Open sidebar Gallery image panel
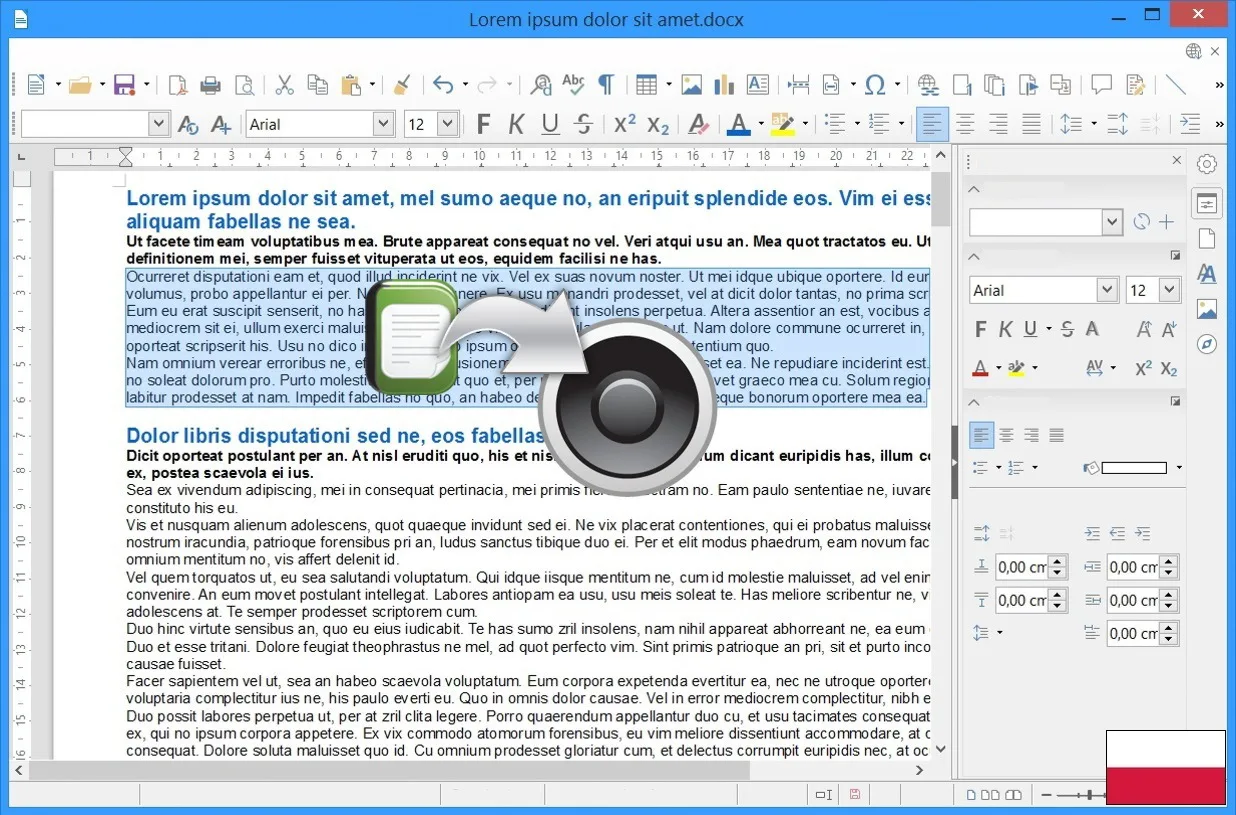Viewport: 1236px width, 815px height. coord(1207,309)
